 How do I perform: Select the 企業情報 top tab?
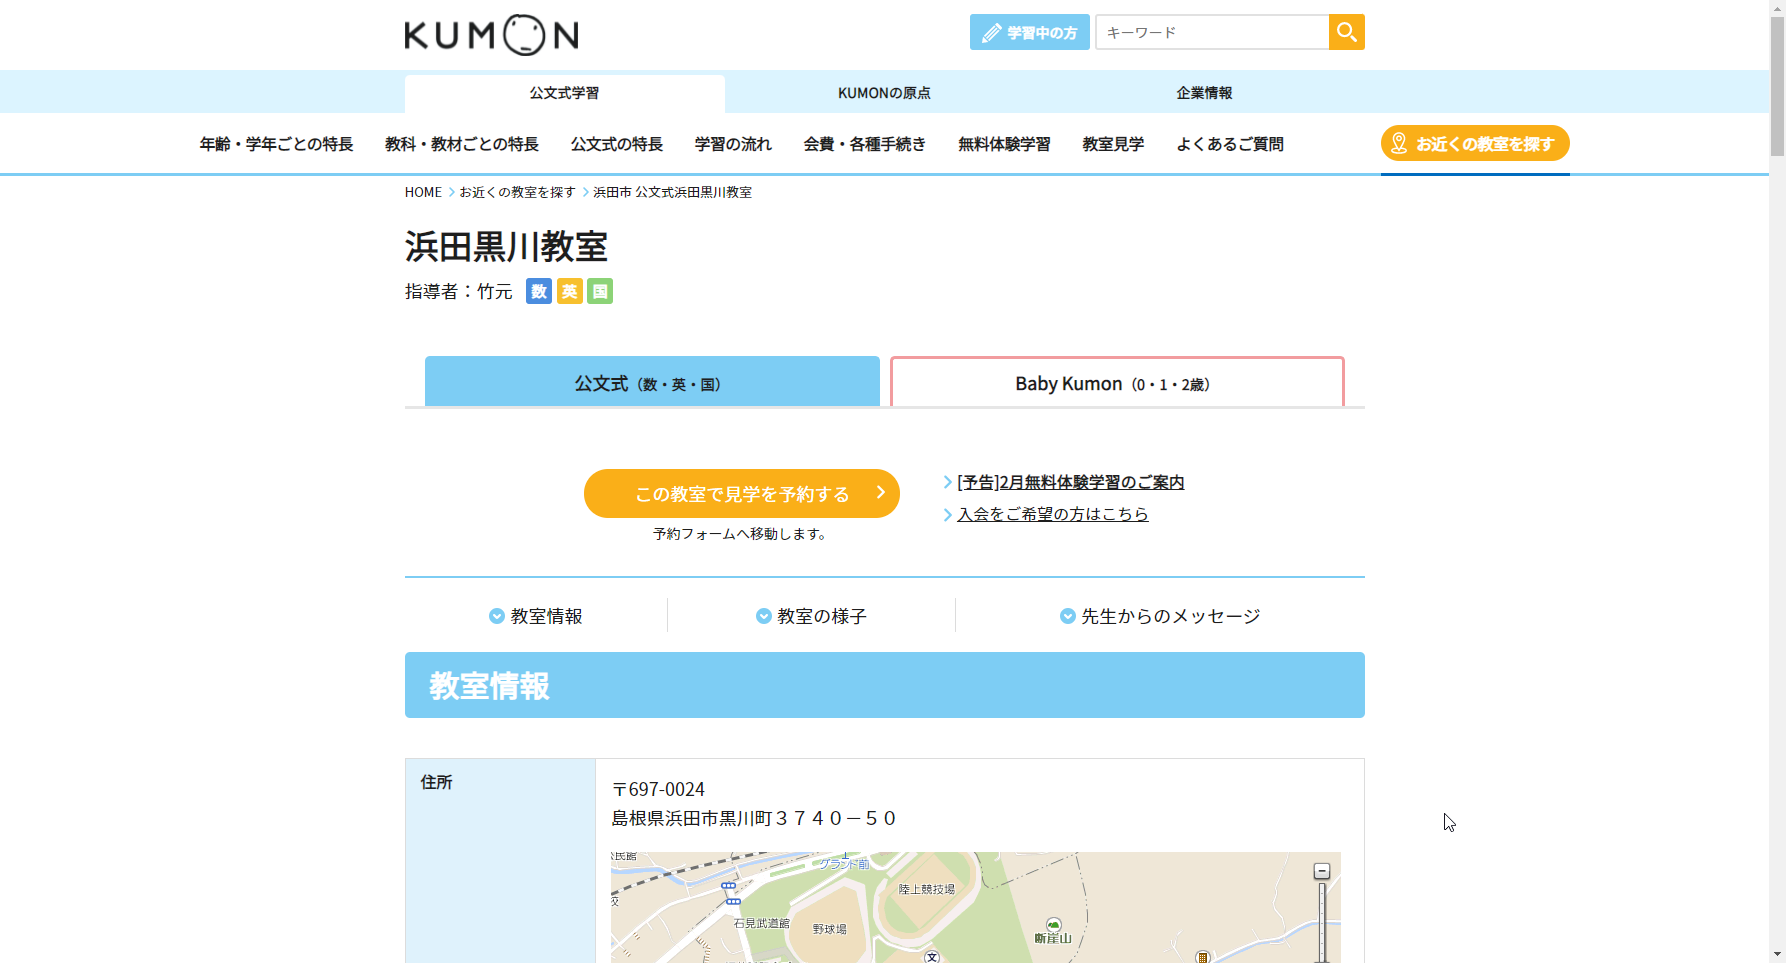coord(1205,93)
